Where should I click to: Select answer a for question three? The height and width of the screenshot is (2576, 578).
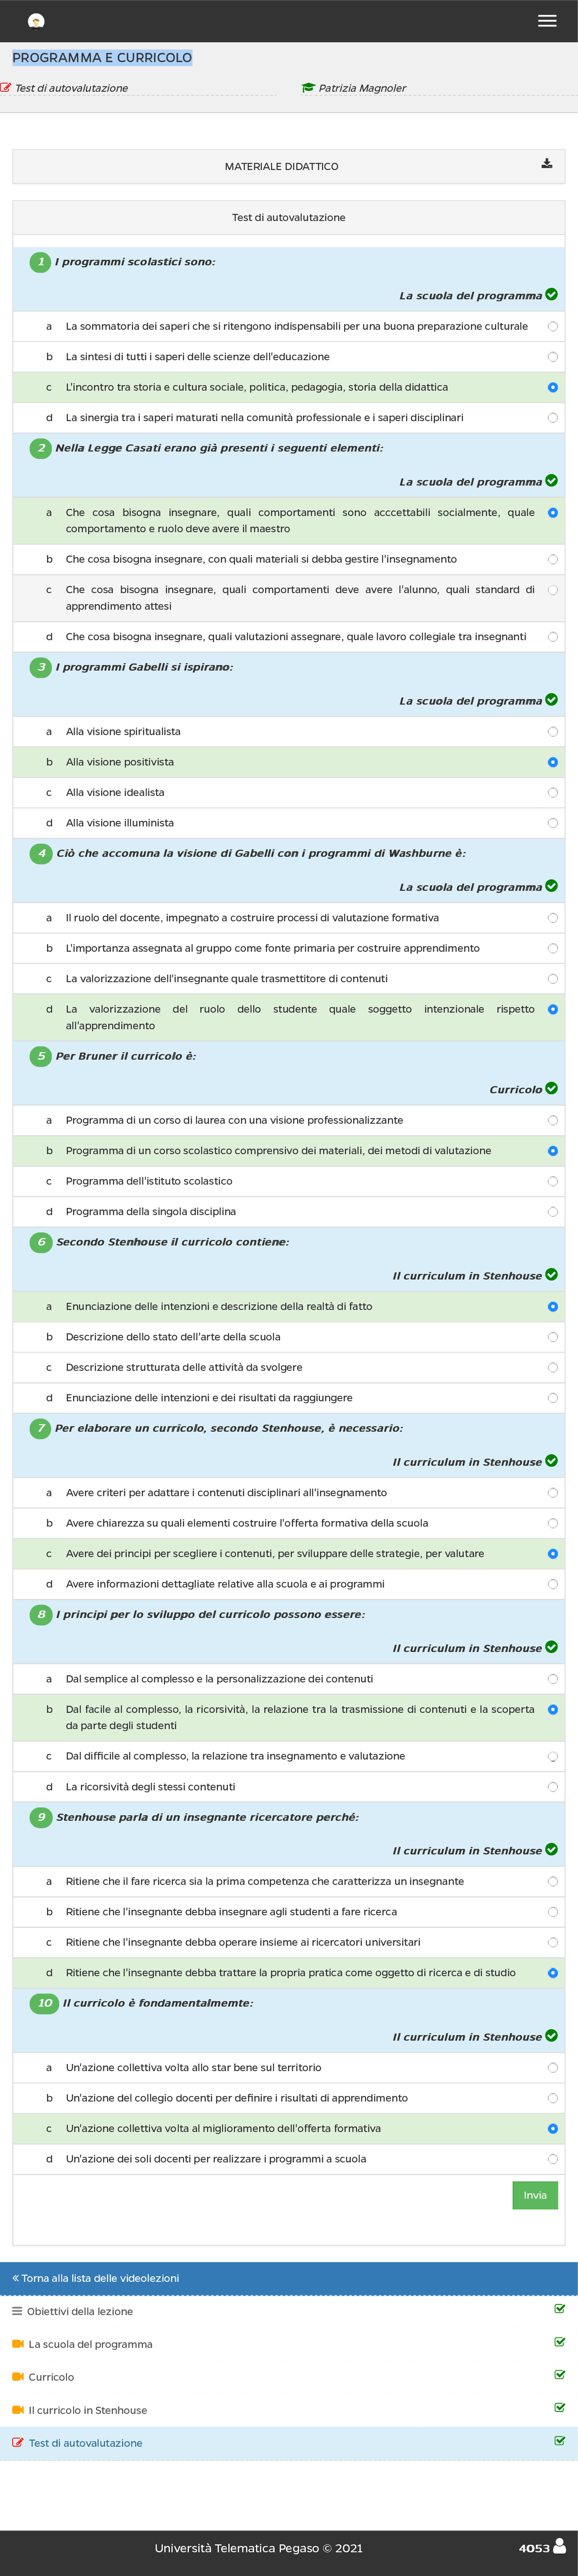point(553,731)
